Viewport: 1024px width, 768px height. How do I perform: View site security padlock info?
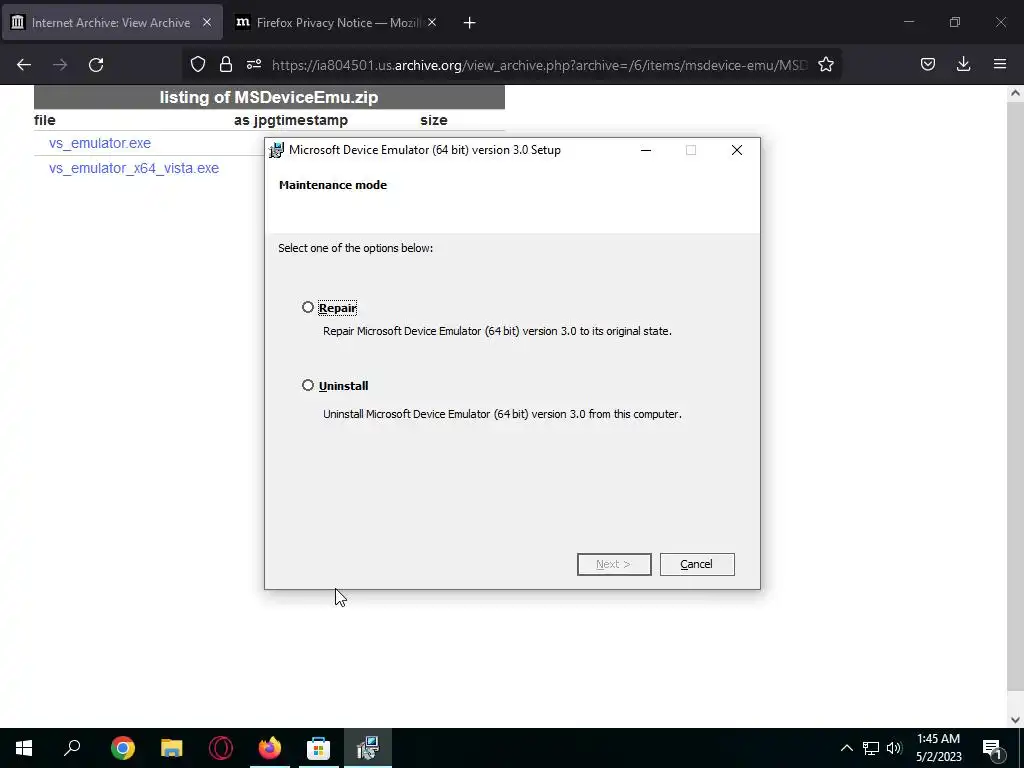pos(226,64)
